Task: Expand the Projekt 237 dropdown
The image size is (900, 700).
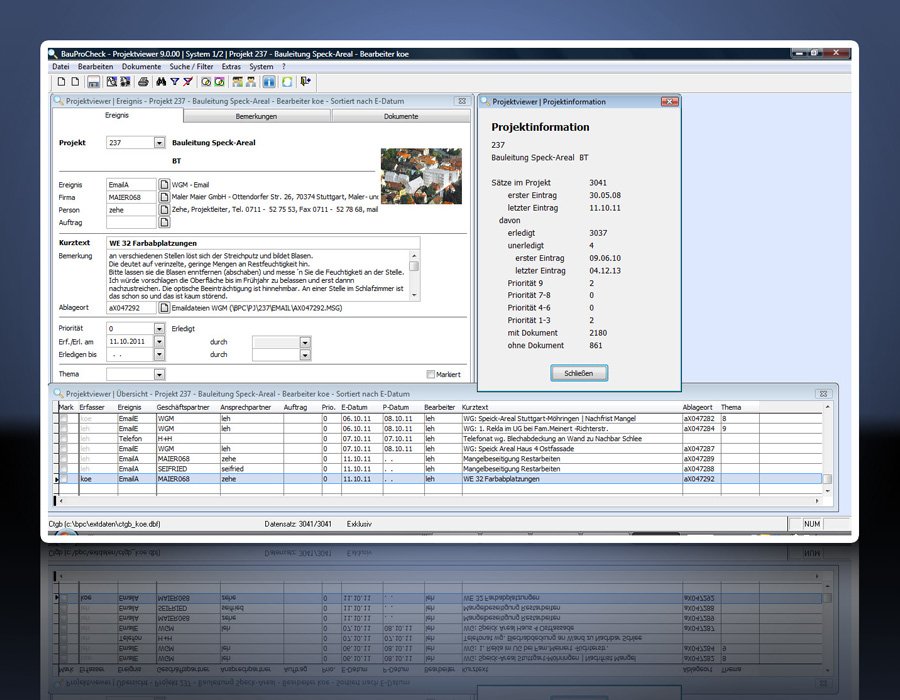Action: coord(159,143)
